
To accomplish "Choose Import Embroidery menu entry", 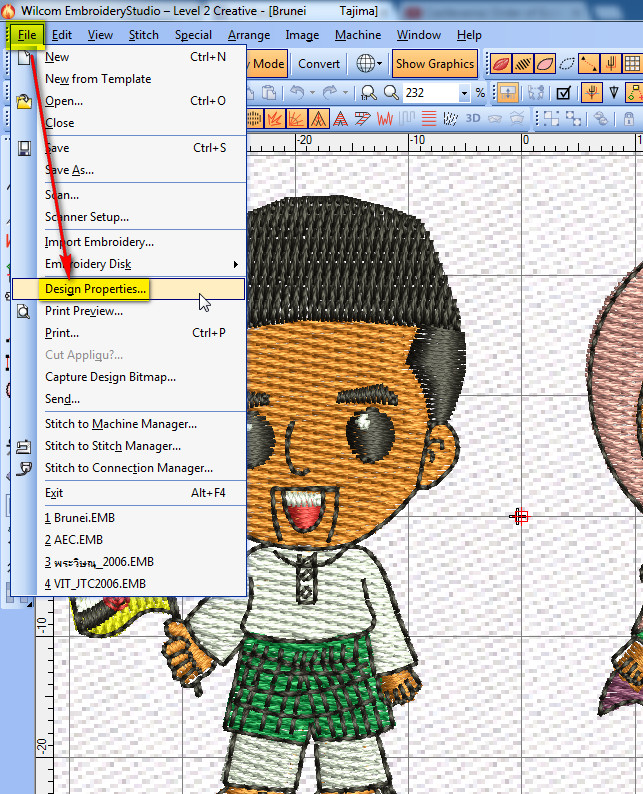I will (x=129, y=242).
